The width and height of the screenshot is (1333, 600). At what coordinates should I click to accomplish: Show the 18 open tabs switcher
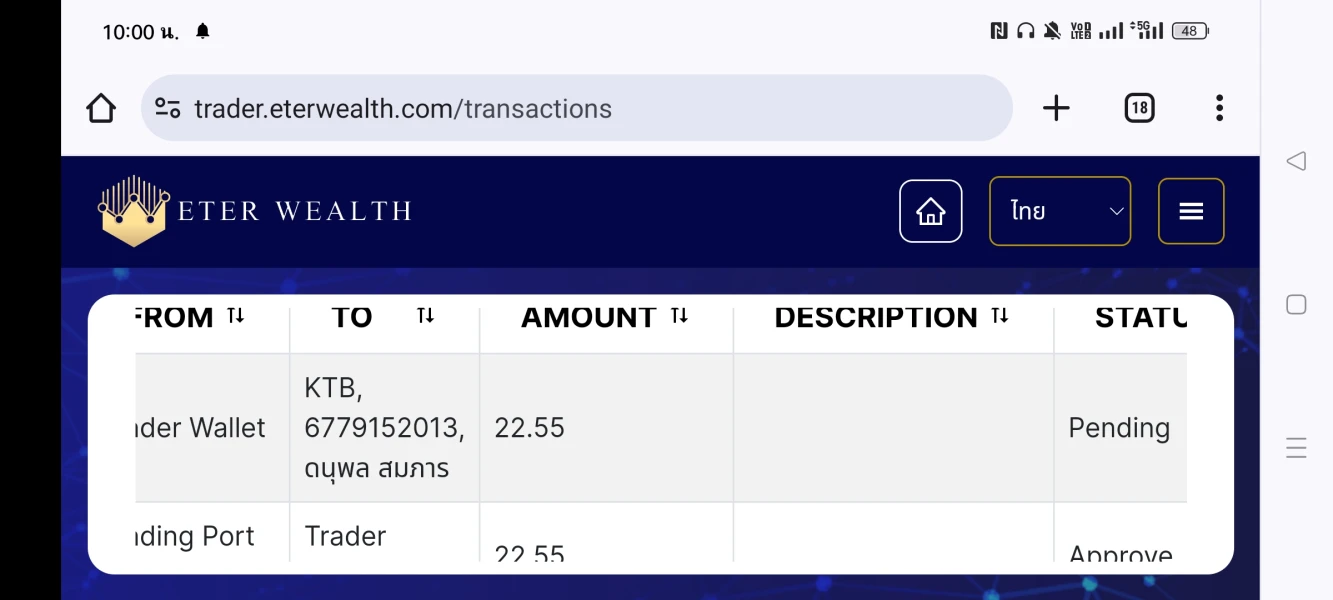[1139, 108]
